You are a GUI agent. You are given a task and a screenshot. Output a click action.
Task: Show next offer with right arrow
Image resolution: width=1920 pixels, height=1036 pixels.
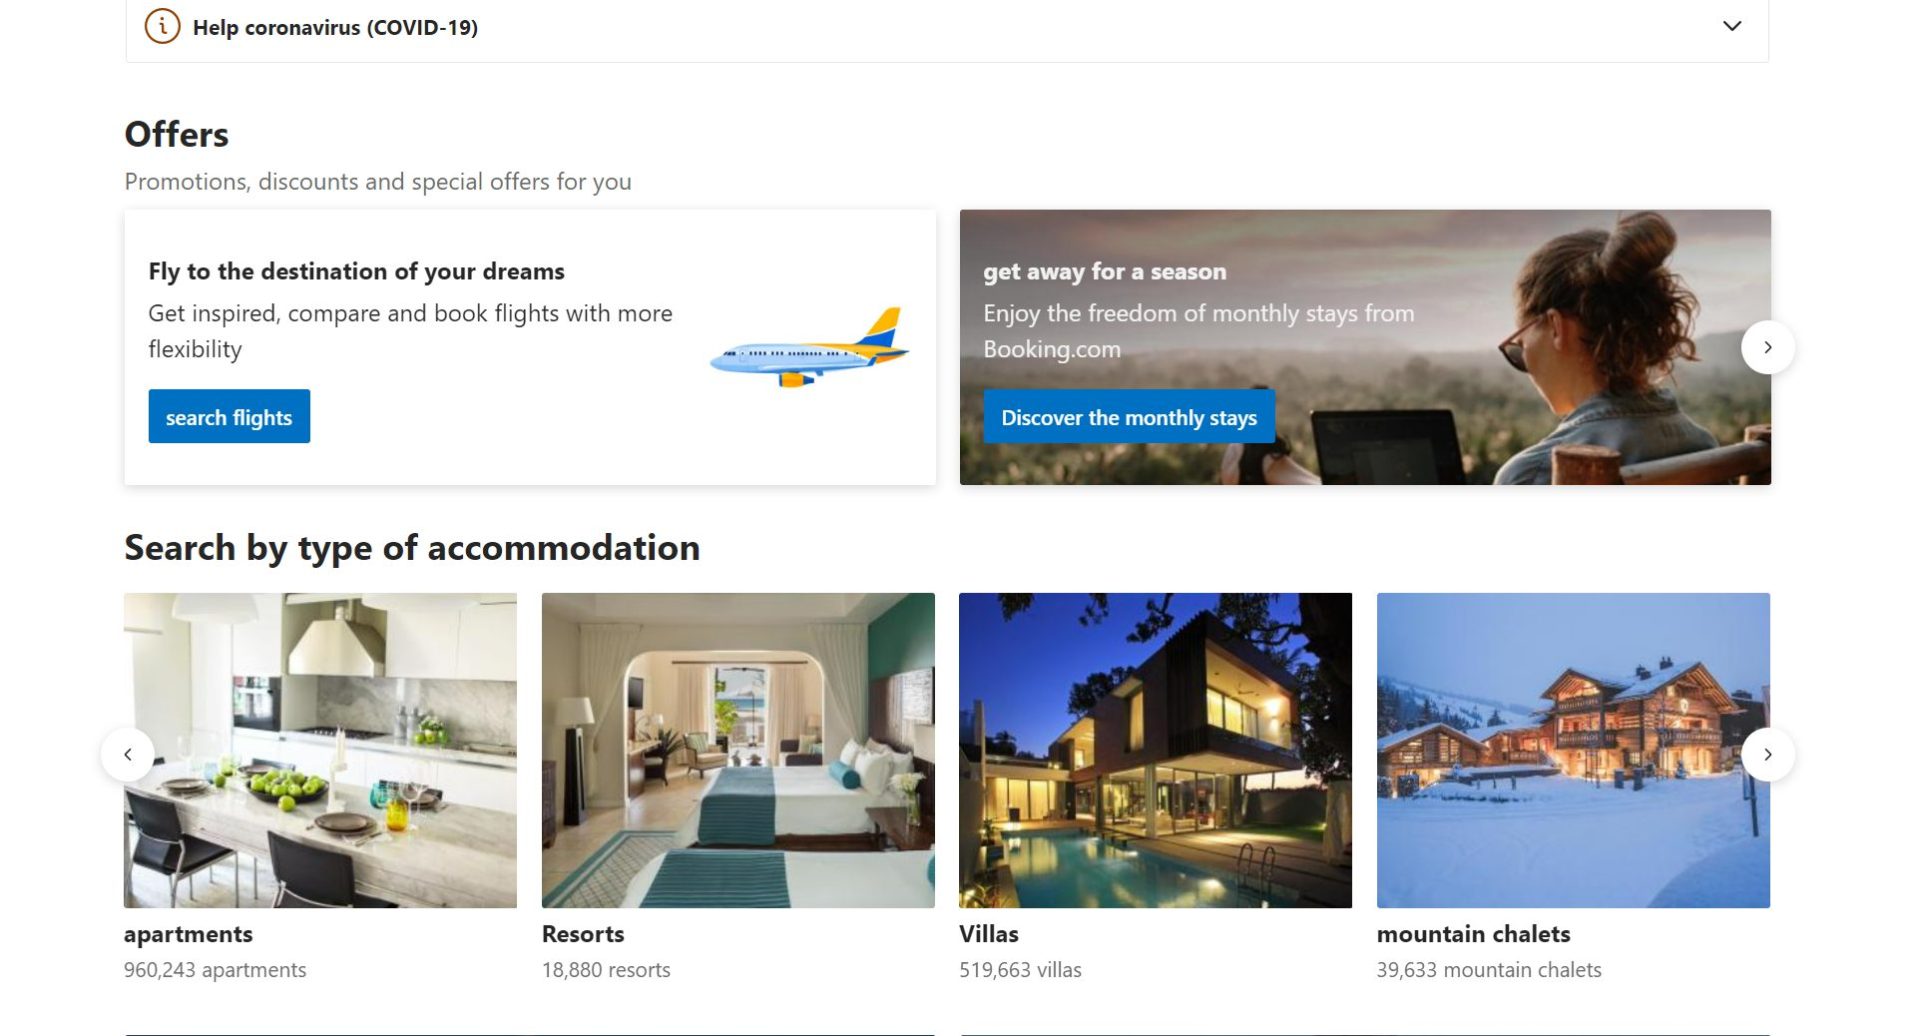pos(1767,347)
